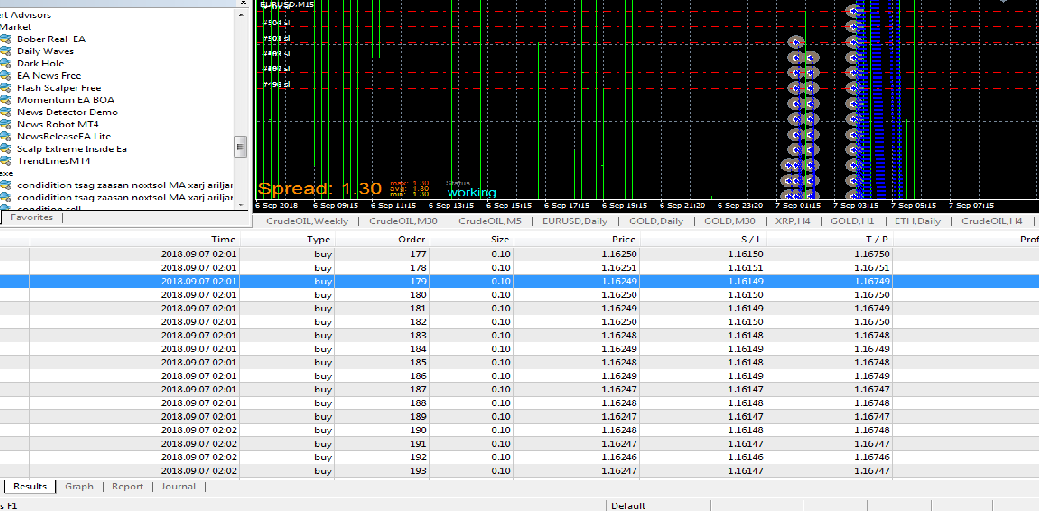Select the Bober Real EA advisor icon

click(6, 39)
